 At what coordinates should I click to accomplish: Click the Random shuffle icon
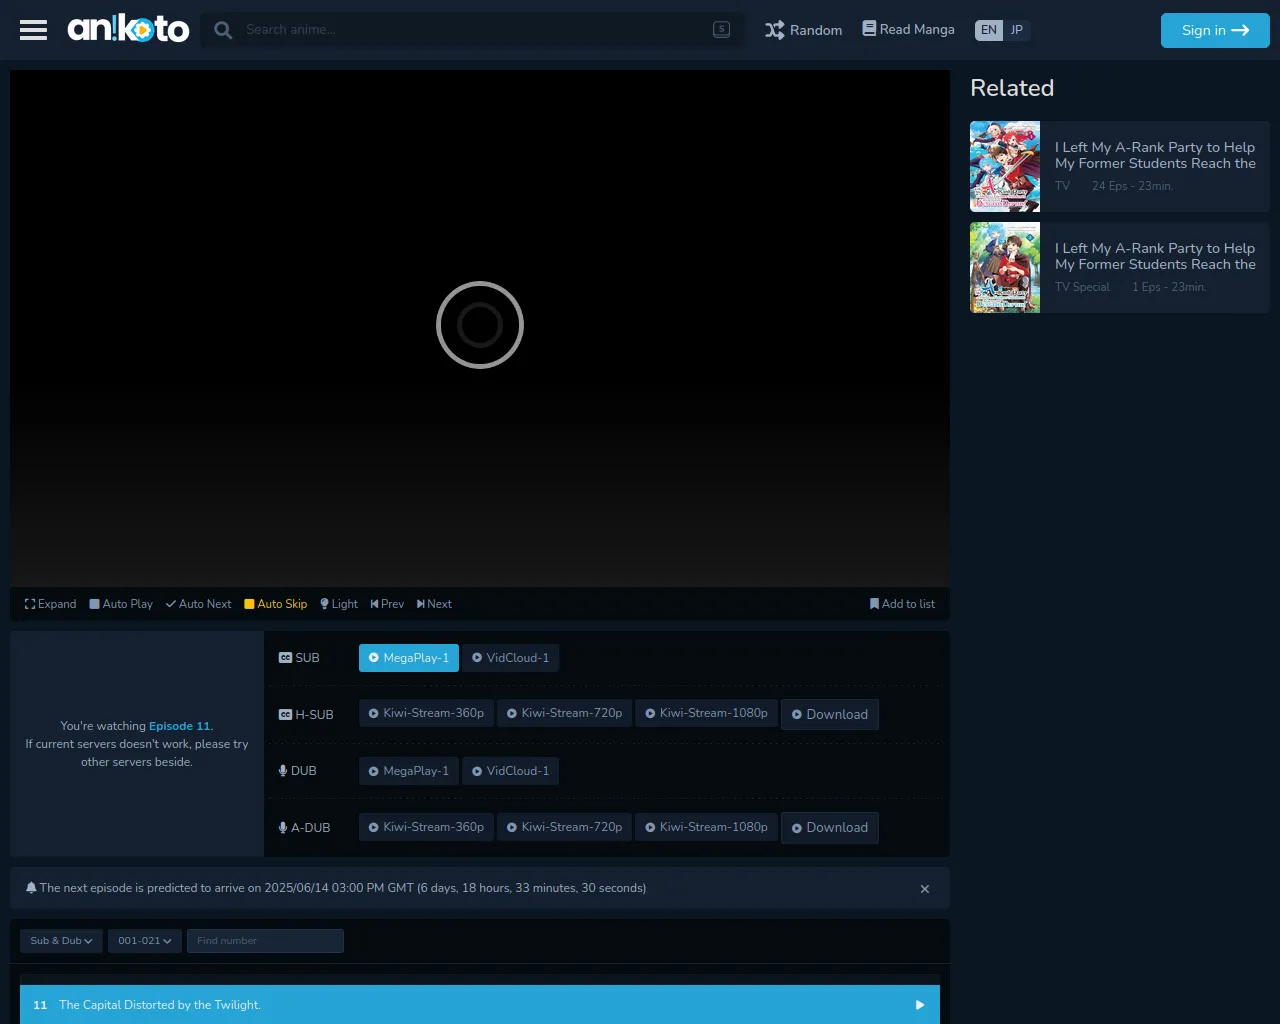click(775, 30)
